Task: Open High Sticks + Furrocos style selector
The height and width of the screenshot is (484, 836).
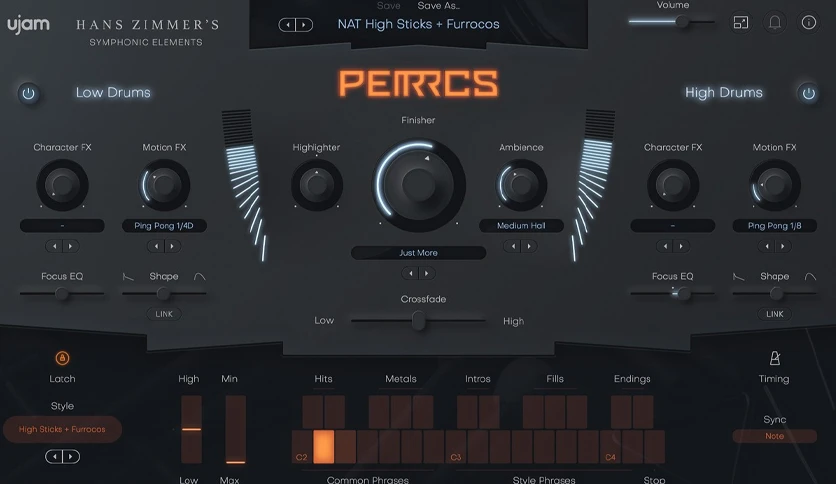Action: coord(62,429)
